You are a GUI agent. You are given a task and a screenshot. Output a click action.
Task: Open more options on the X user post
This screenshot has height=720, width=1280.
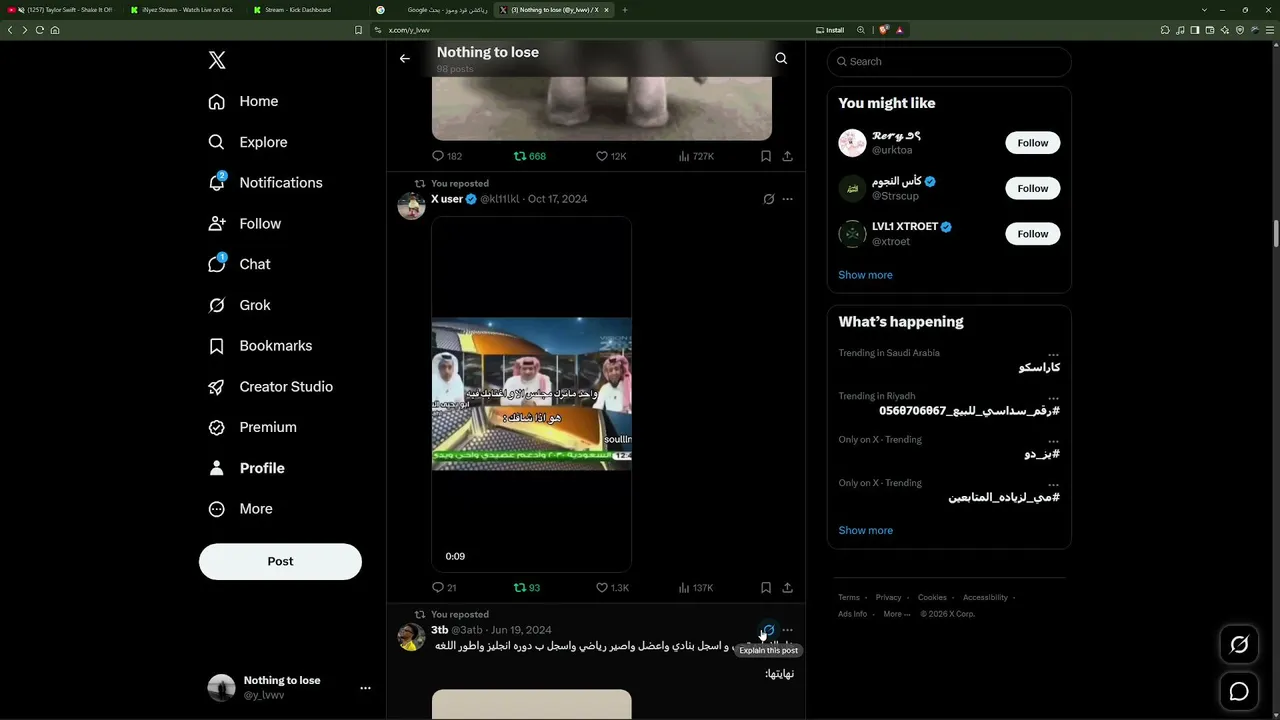click(x=787, y=199)
